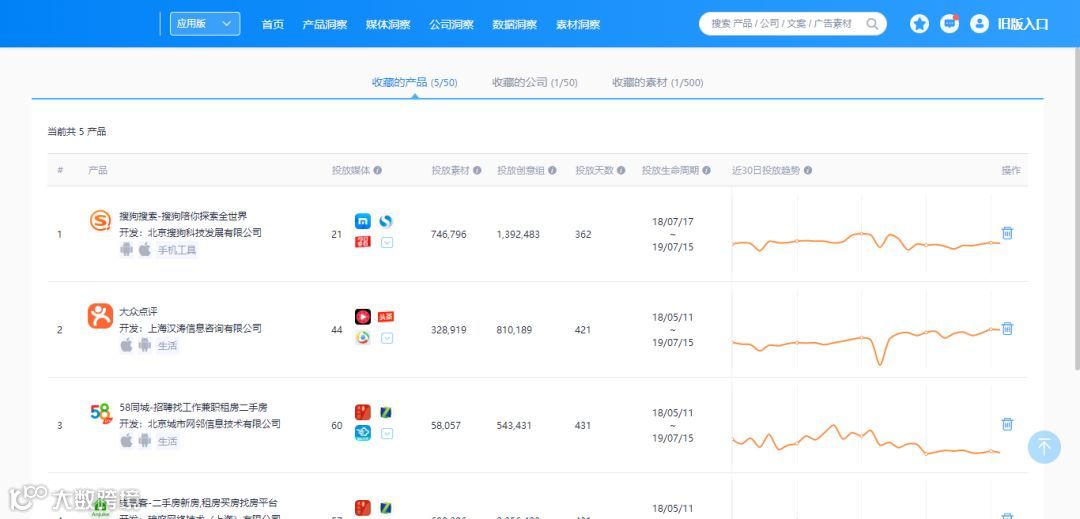
Task: Click the 旧版入口 link
Action: (x=1023, y=24)
